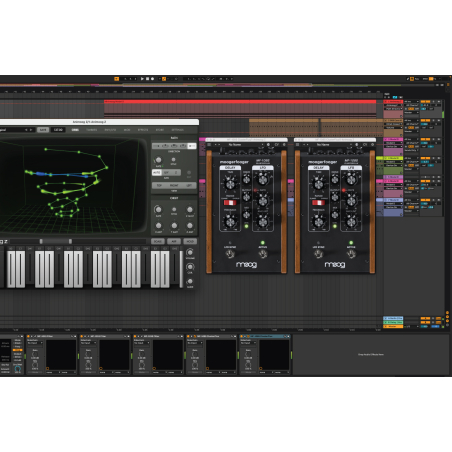The width and height of the screenshot is (452, 452).
Task: Toggle the Active footswitch on left Moogerfooger
Action: coord(263,254)
